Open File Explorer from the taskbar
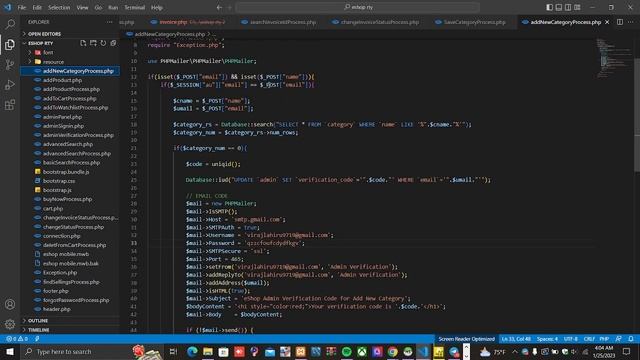The height and width of the screenshot is (360, 640). coord(208,351)
